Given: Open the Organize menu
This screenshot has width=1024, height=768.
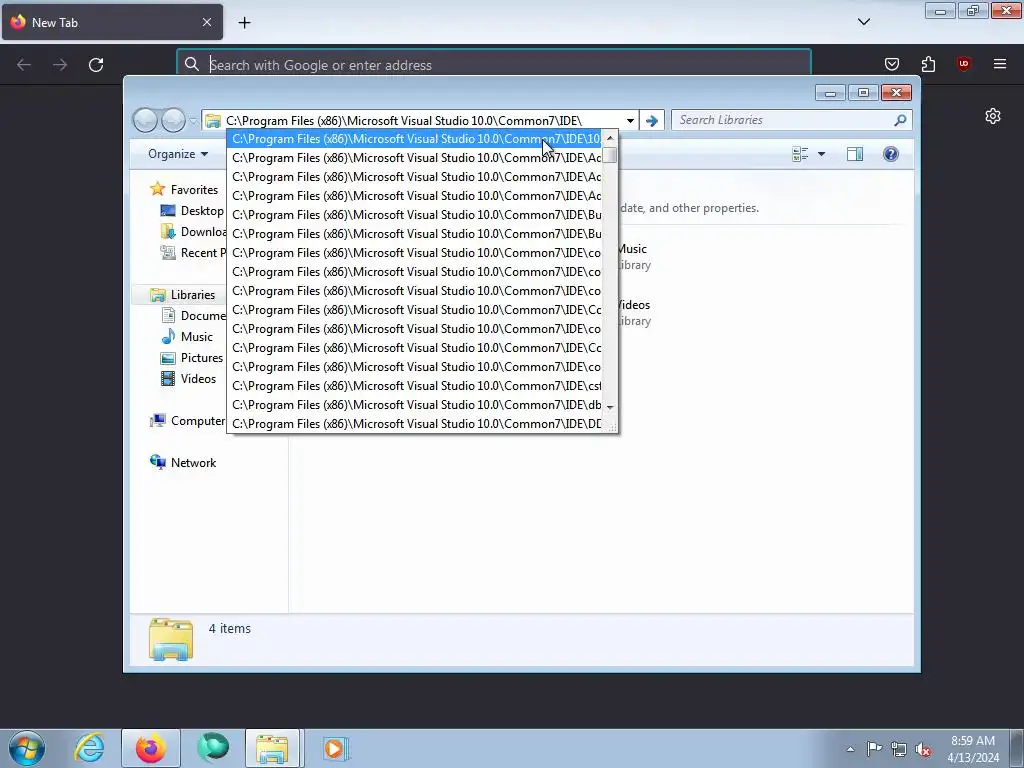Looking at the screenshot, I should 178,154.
